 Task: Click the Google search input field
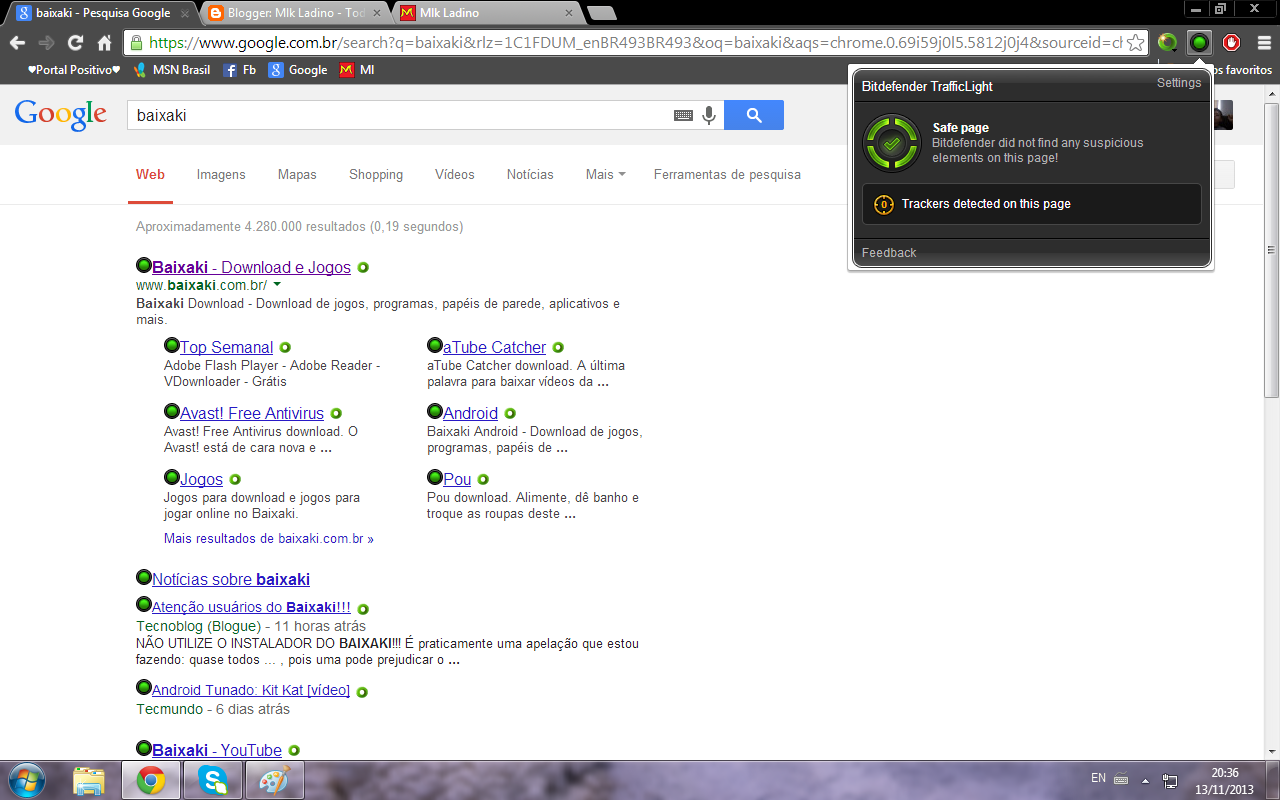[400, 115]
